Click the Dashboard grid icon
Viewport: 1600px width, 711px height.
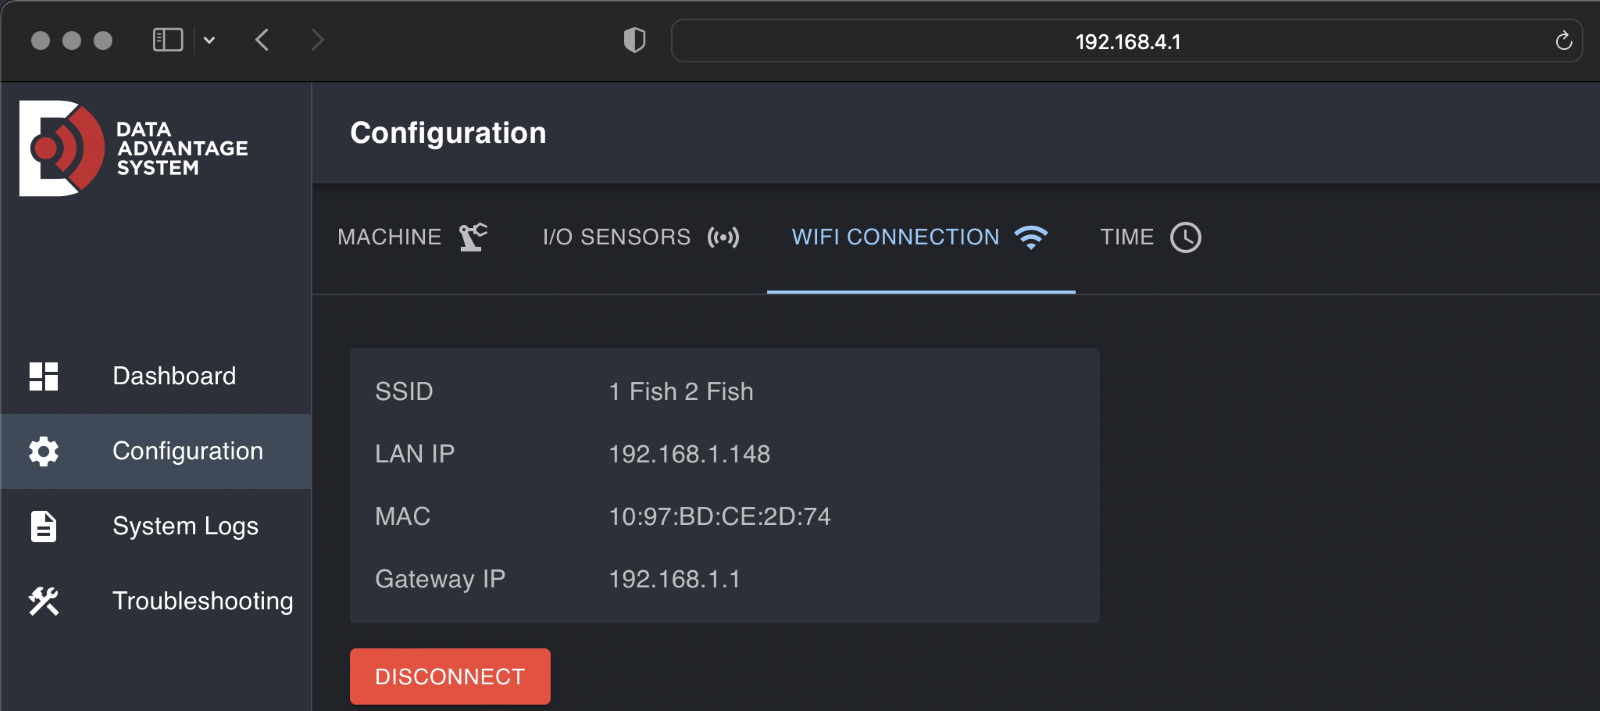44,376
